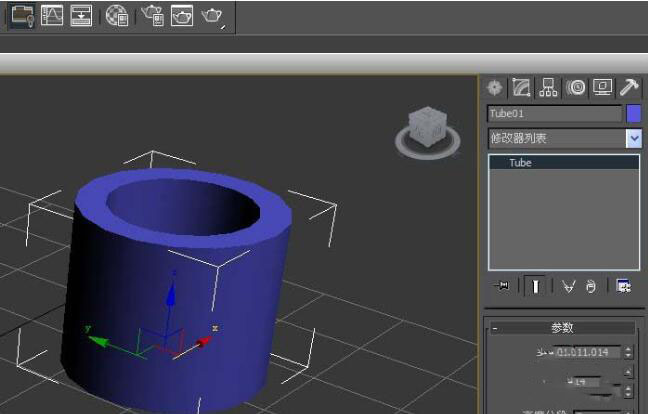This screenshot has width=648, height=414.
Task: Remove modifier from the stack icon
Action: point(591,287)
